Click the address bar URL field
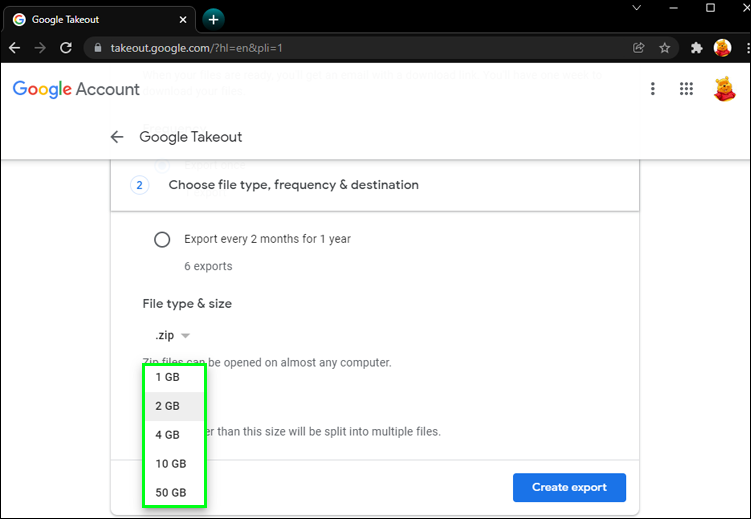751x519 pixels. (x=350, y=48)
